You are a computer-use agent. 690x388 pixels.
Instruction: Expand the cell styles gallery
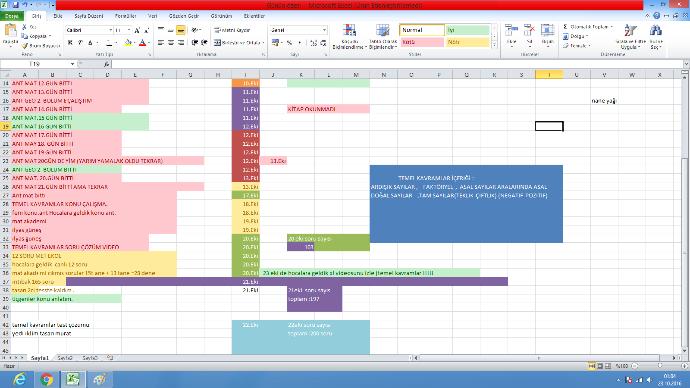494,45
